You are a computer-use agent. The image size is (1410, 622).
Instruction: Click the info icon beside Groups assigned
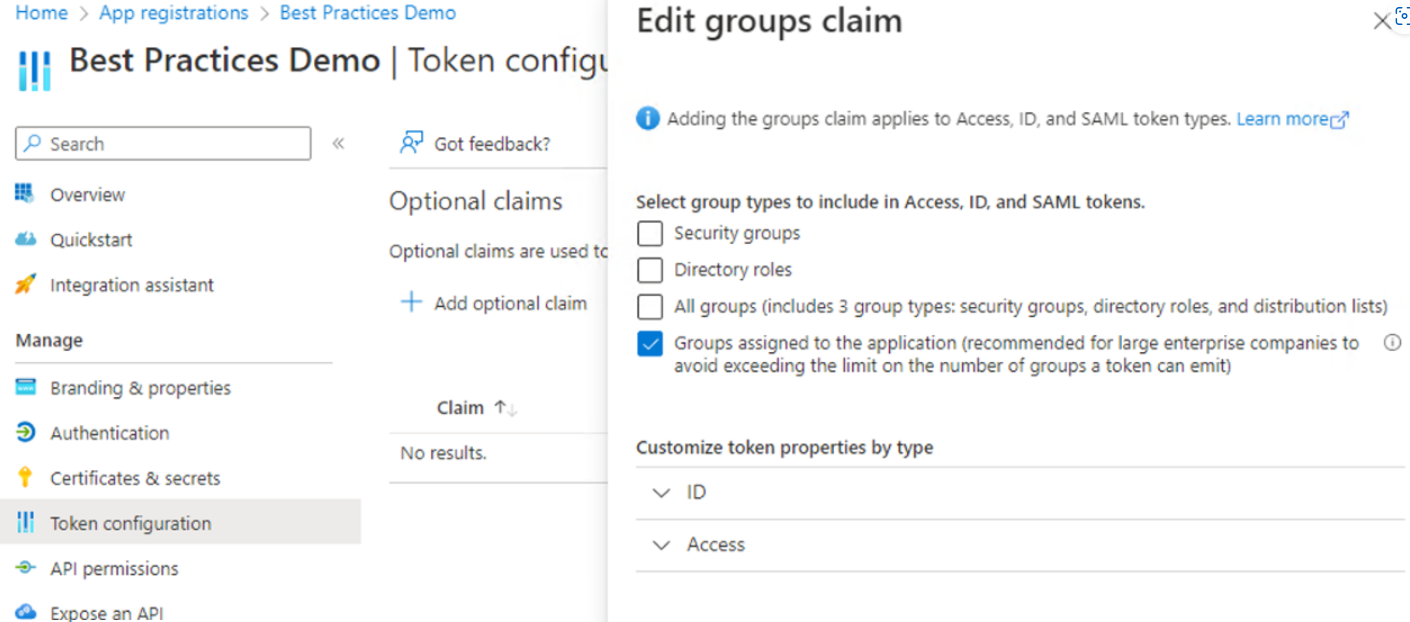pyautogui.click(x=1391, y=343)
